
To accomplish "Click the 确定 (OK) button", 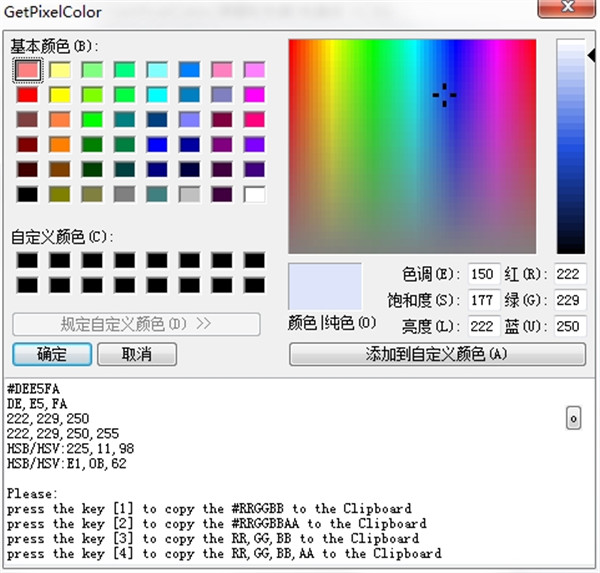I will (52, 354).
